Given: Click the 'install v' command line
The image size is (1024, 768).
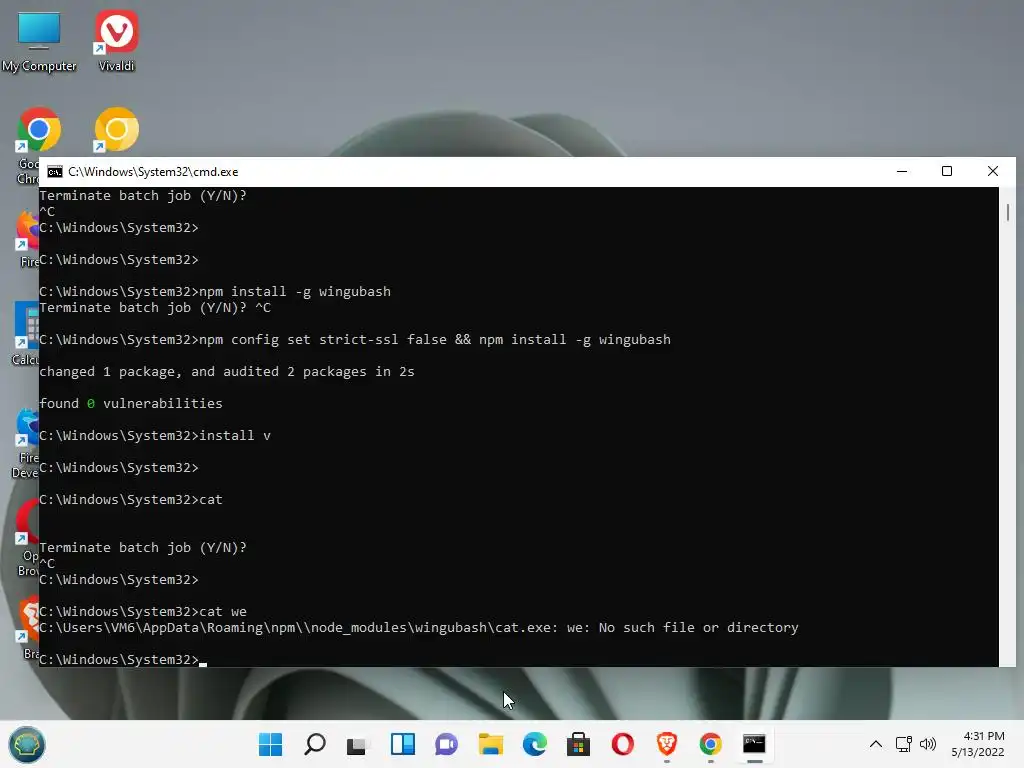Looking at the screenshot, I should point(155,436).
